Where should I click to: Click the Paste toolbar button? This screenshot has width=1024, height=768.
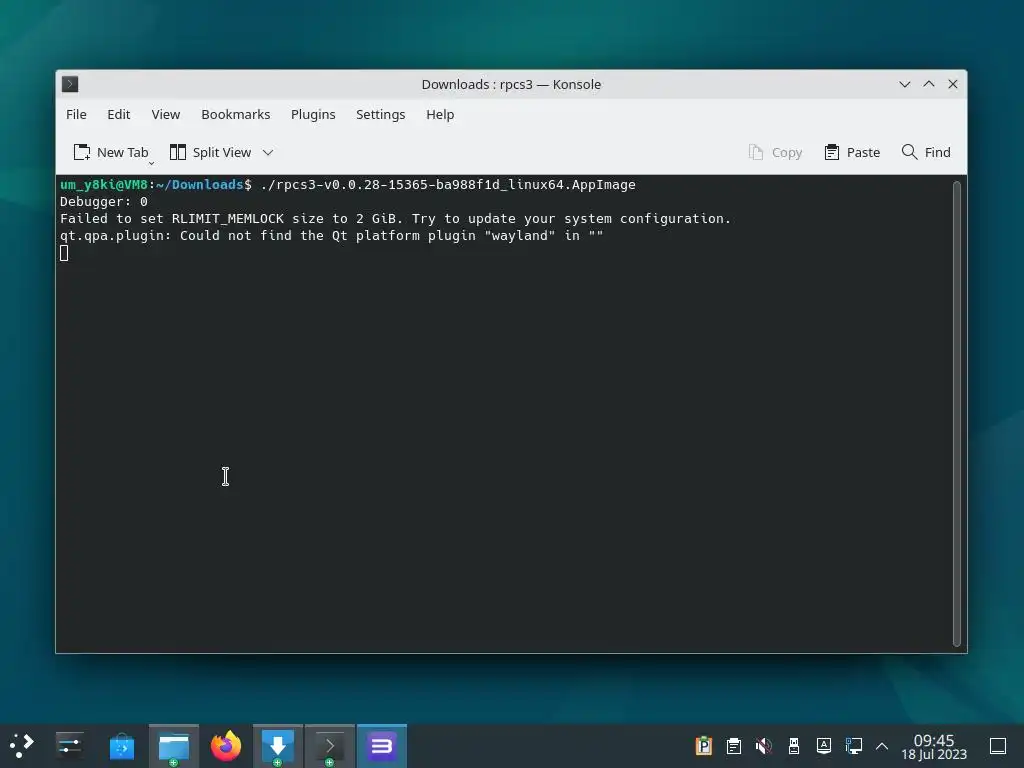852,152
